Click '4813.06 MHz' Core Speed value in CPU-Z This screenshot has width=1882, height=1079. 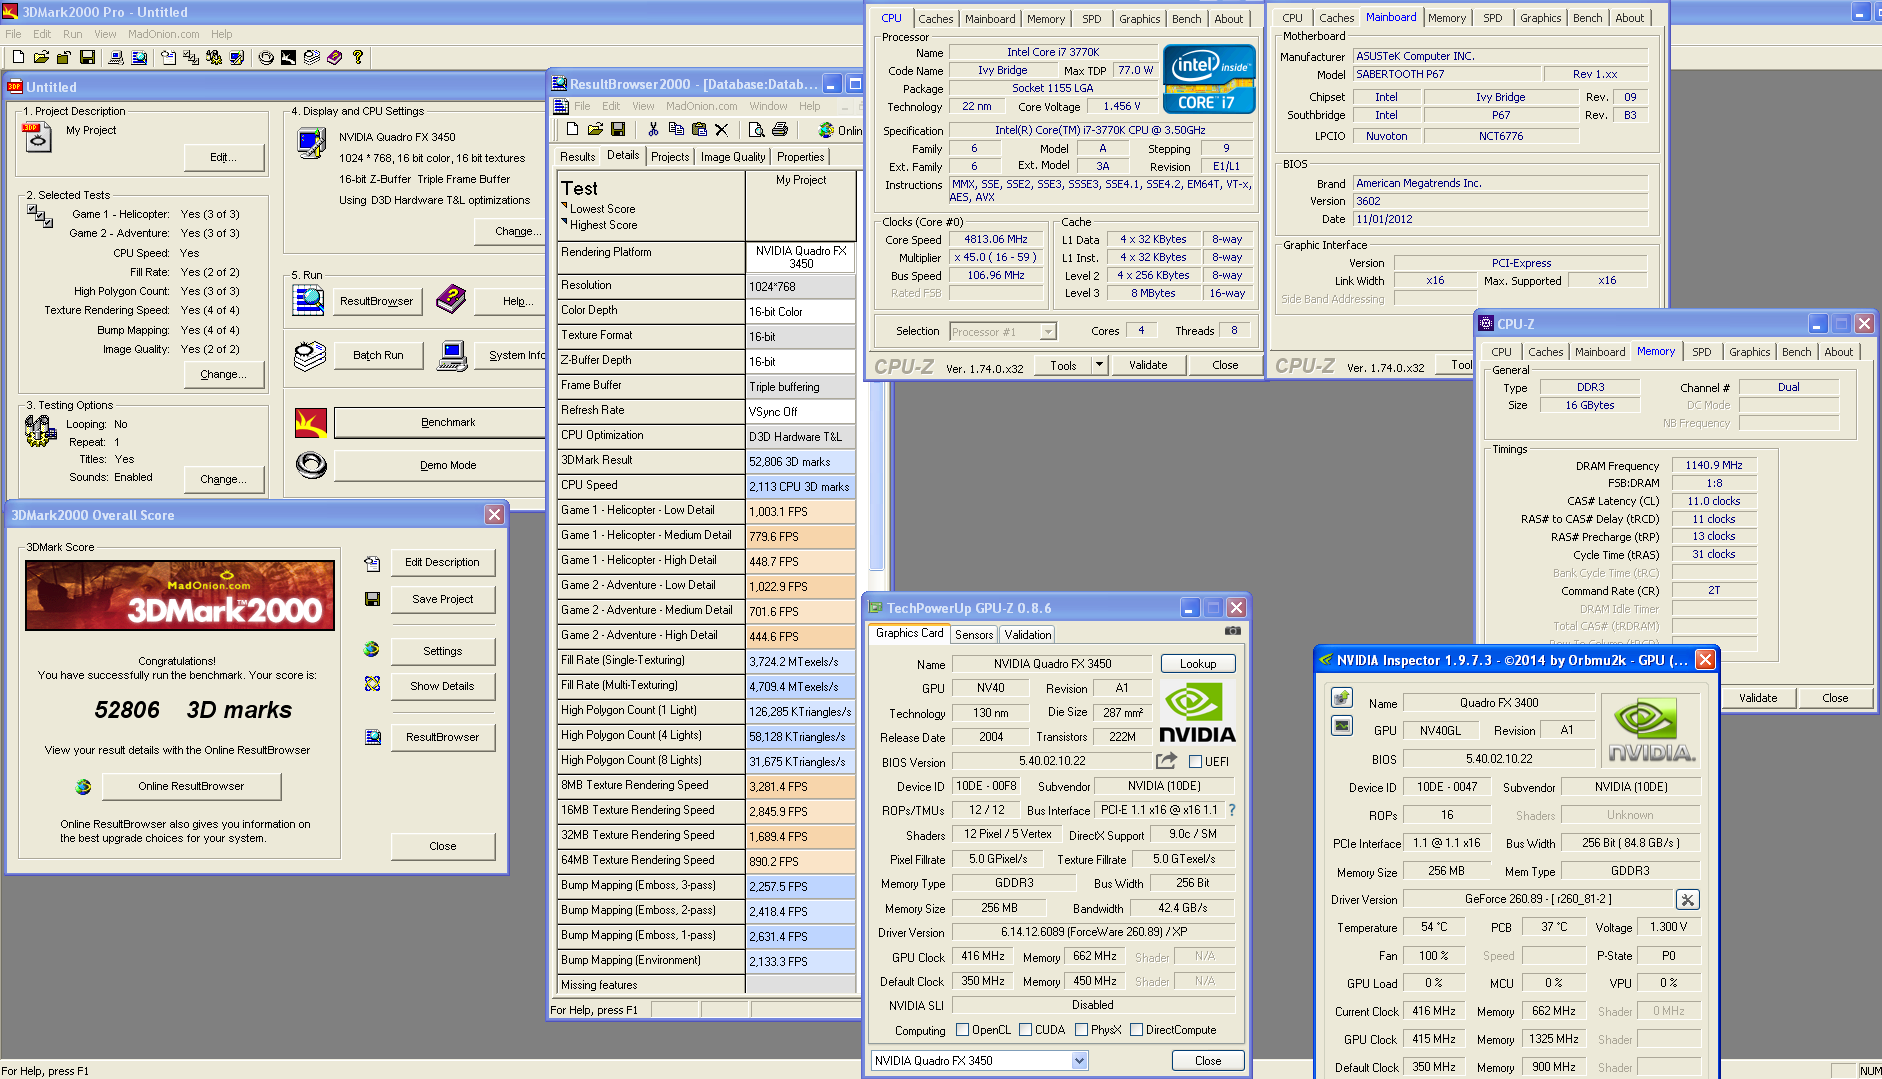[996, 240]
